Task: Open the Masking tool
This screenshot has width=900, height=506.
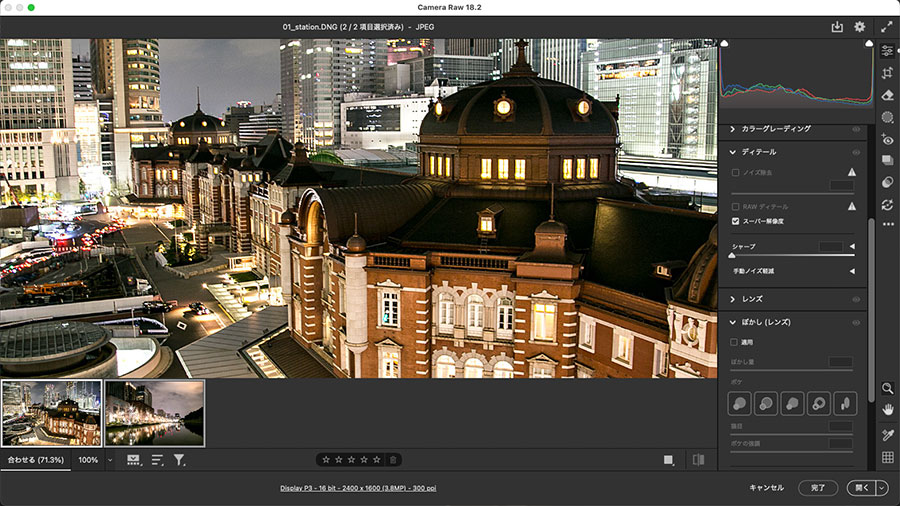Action: 887,117
